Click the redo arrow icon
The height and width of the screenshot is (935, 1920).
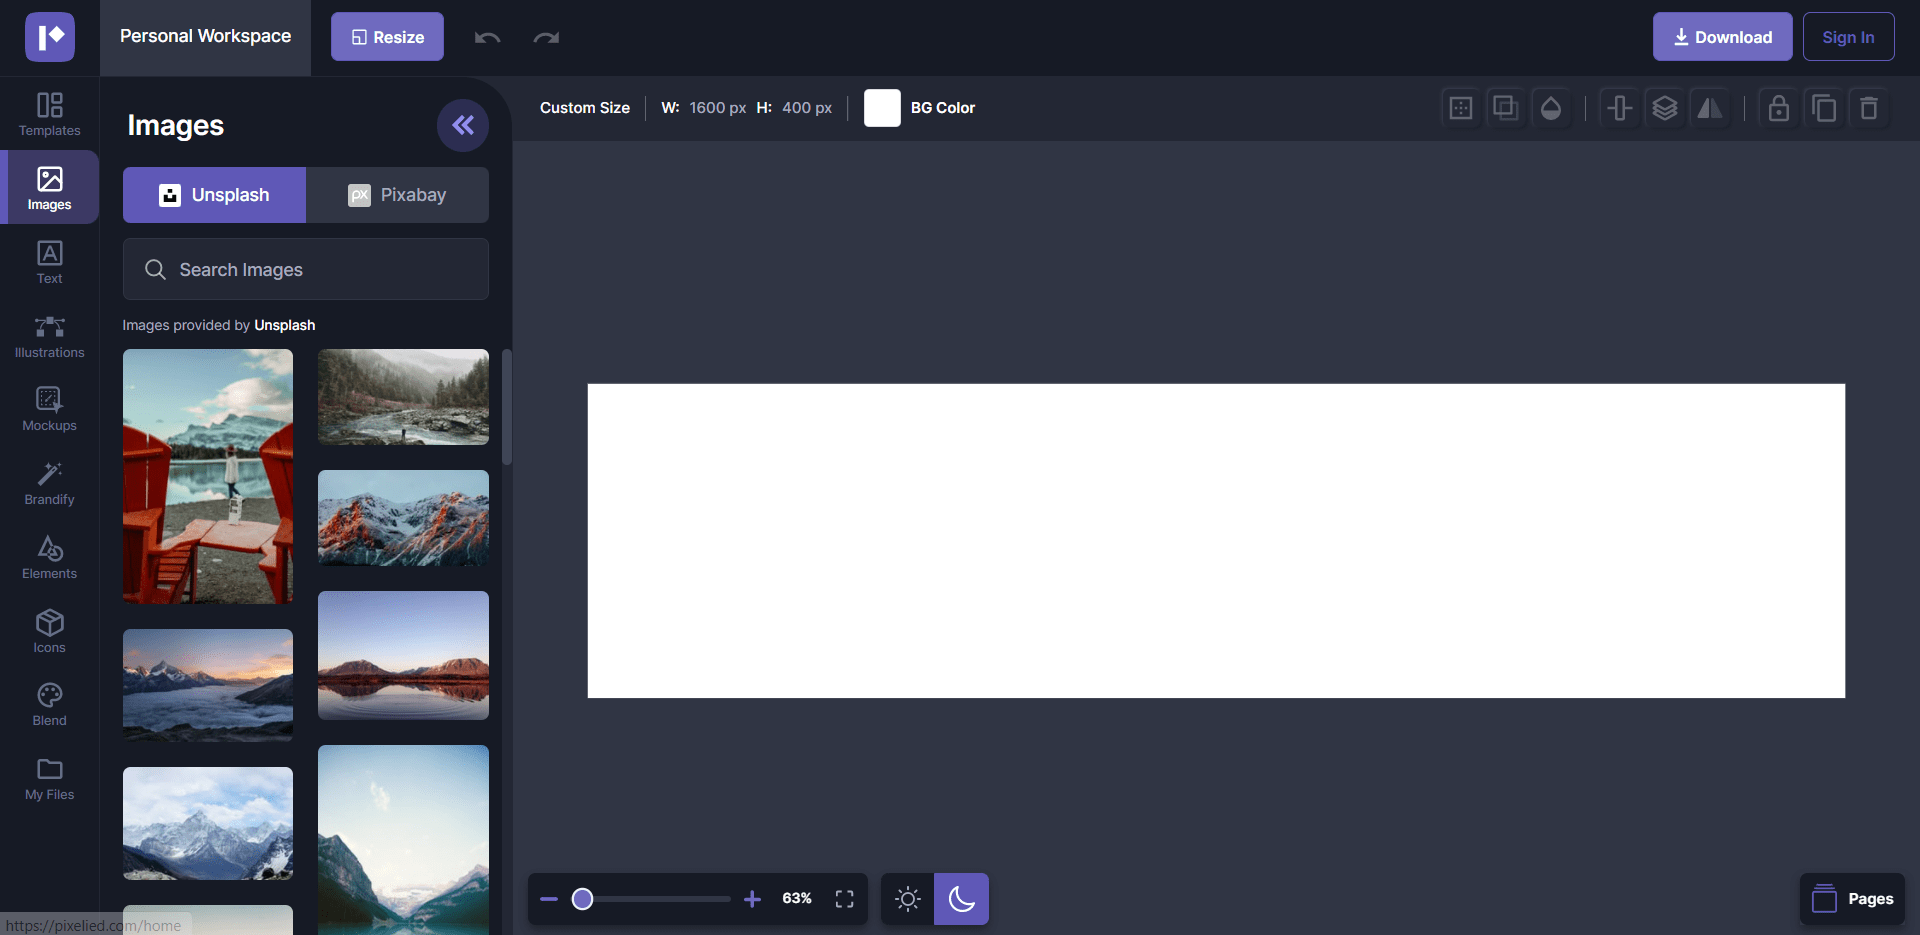click(546, 38)
